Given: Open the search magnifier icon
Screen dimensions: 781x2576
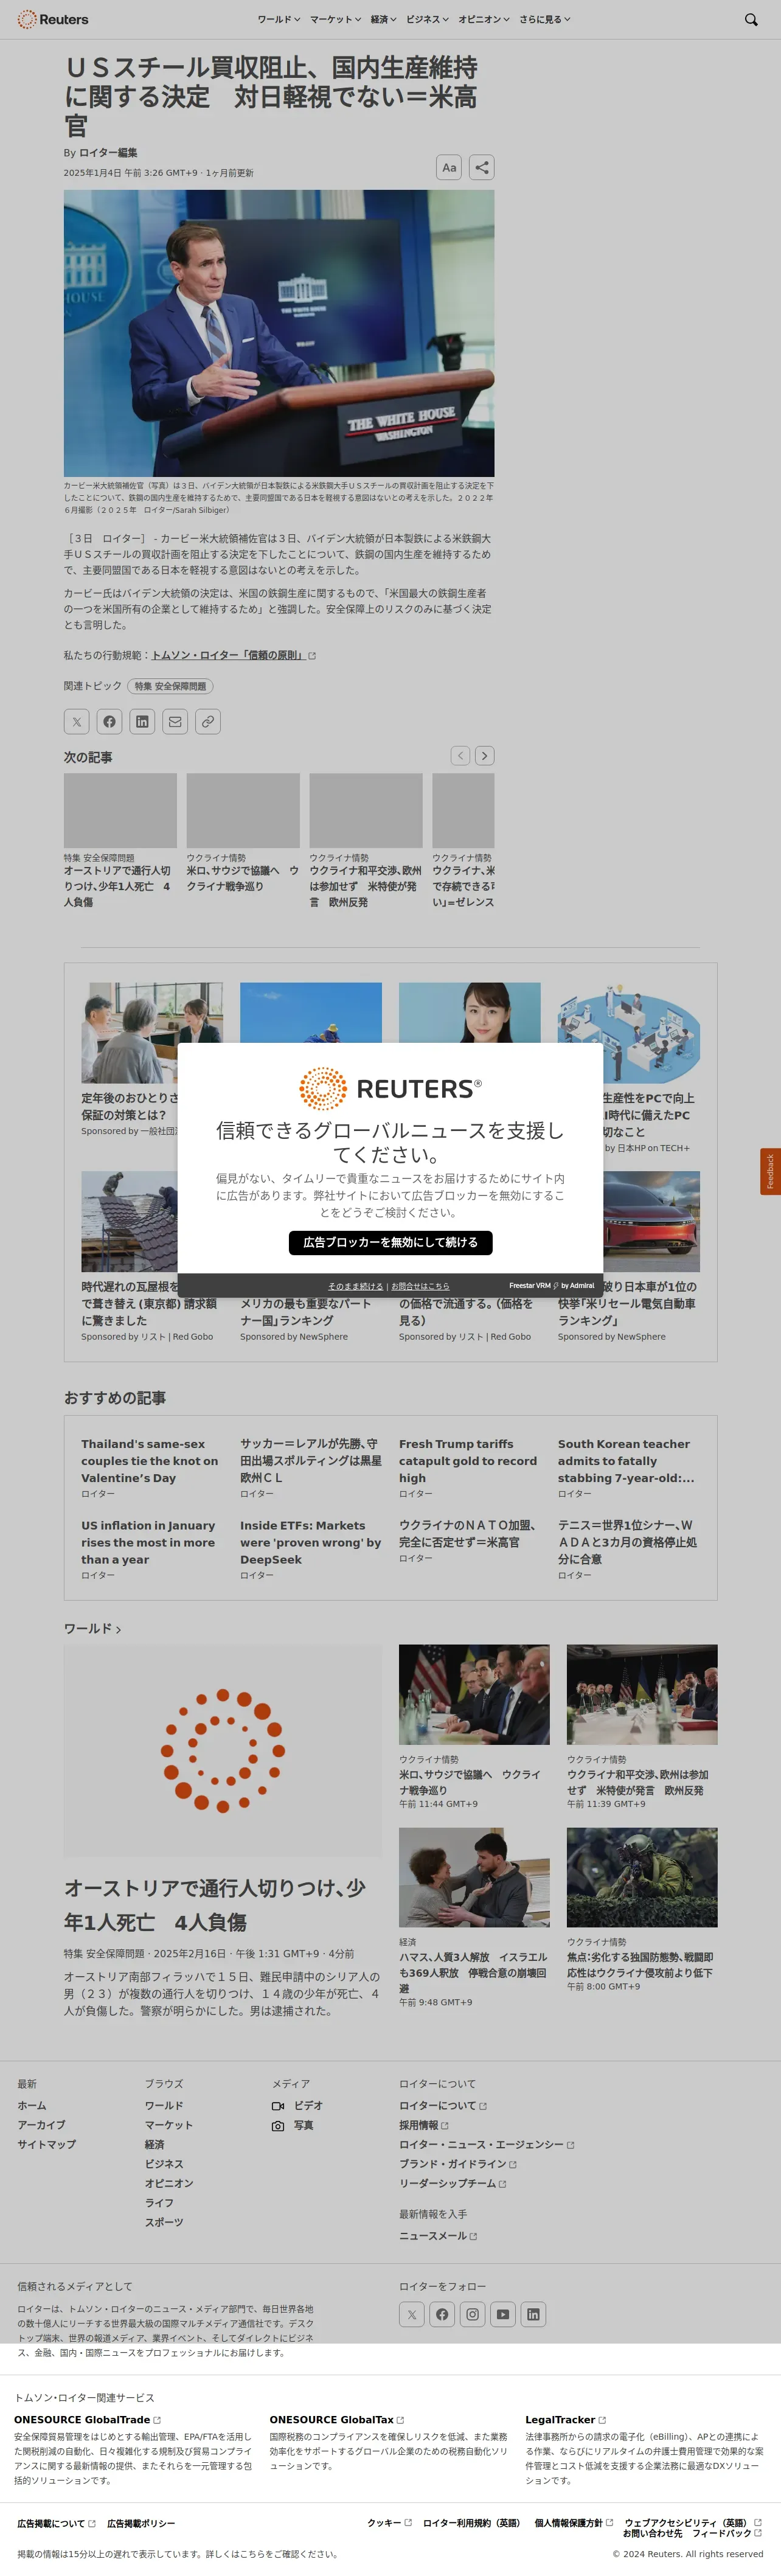Looking at the screenshot, I should (x=751, y=19).
